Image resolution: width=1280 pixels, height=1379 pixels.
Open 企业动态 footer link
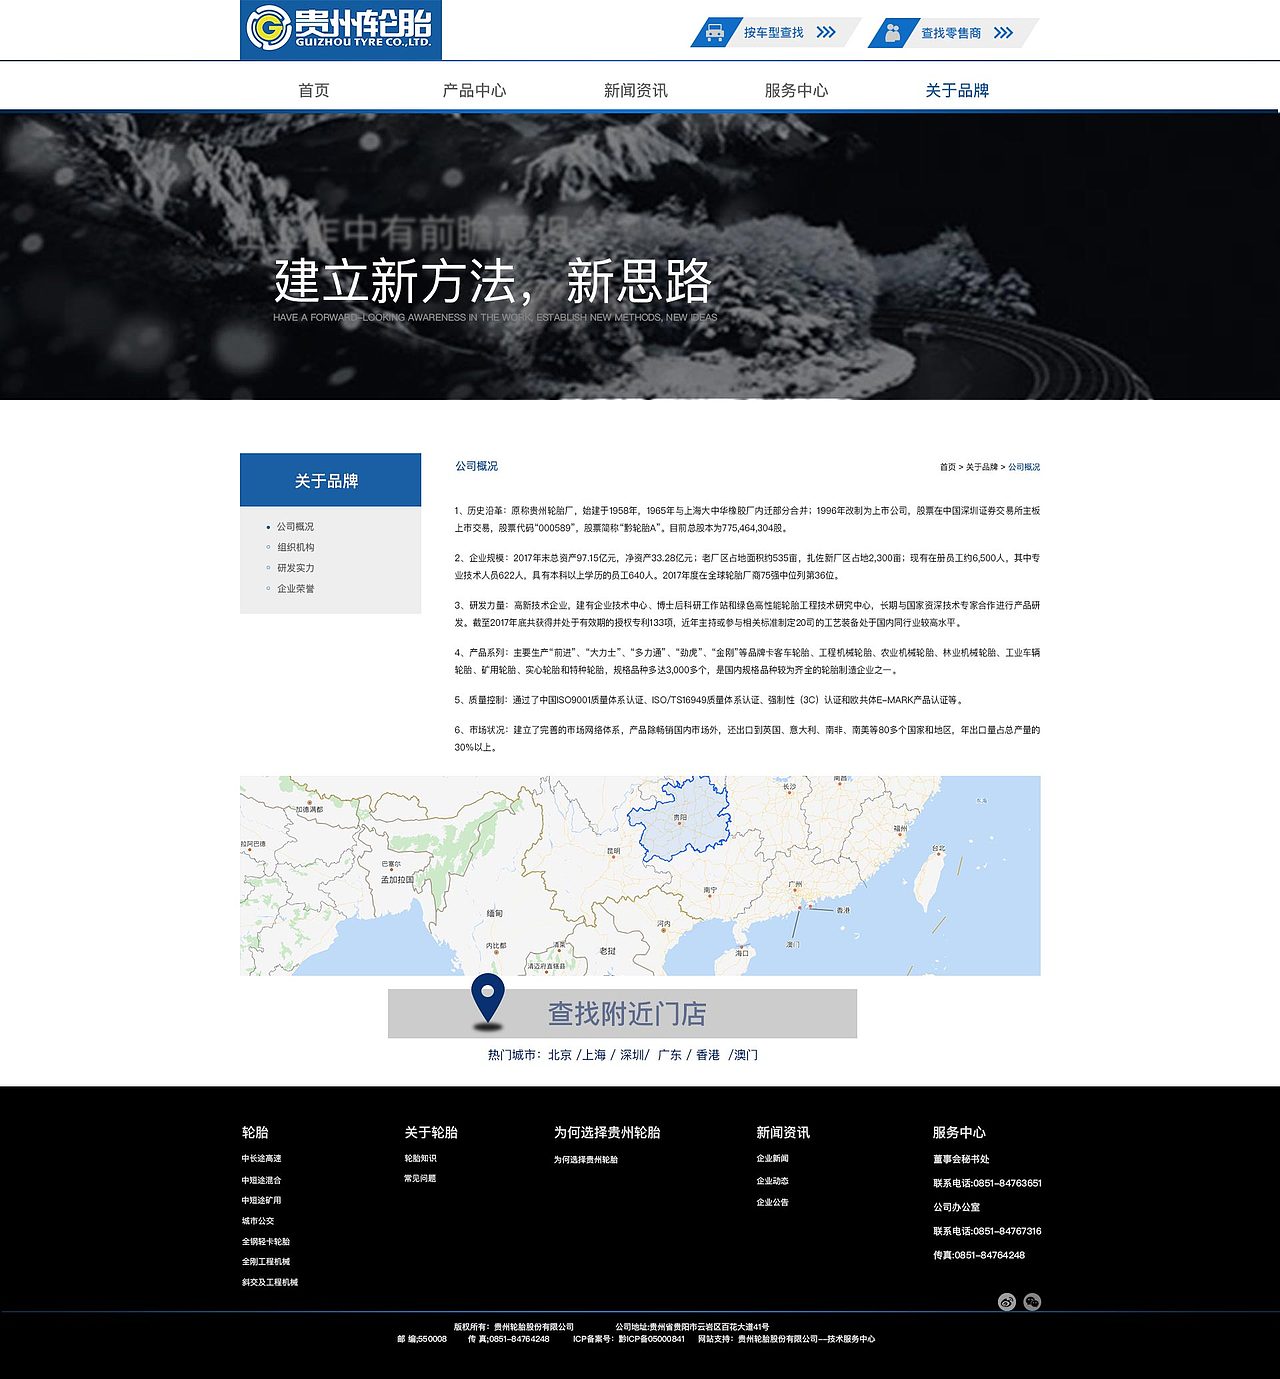(x=772, y=1181)
